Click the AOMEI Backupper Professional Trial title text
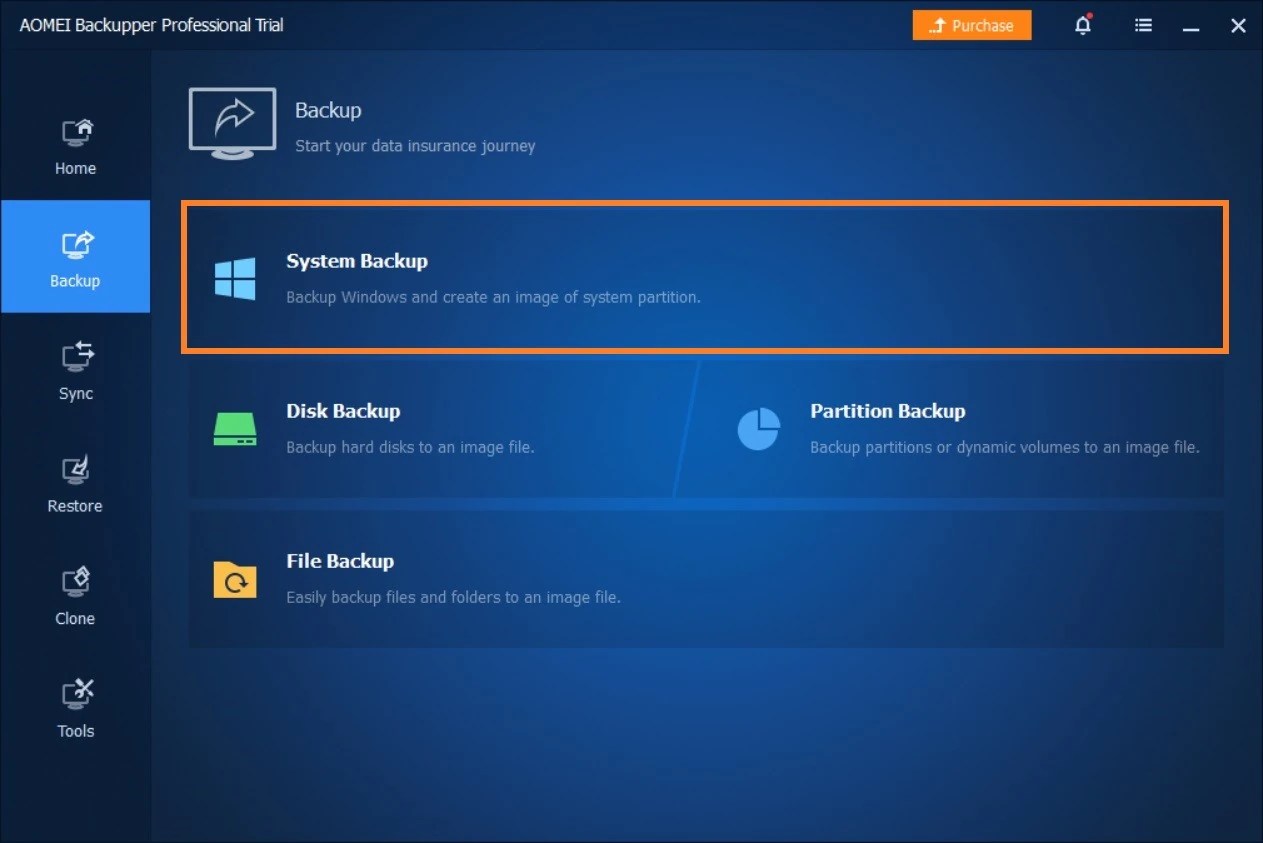This screenshot has height=843, width=1263. (151, 25)
